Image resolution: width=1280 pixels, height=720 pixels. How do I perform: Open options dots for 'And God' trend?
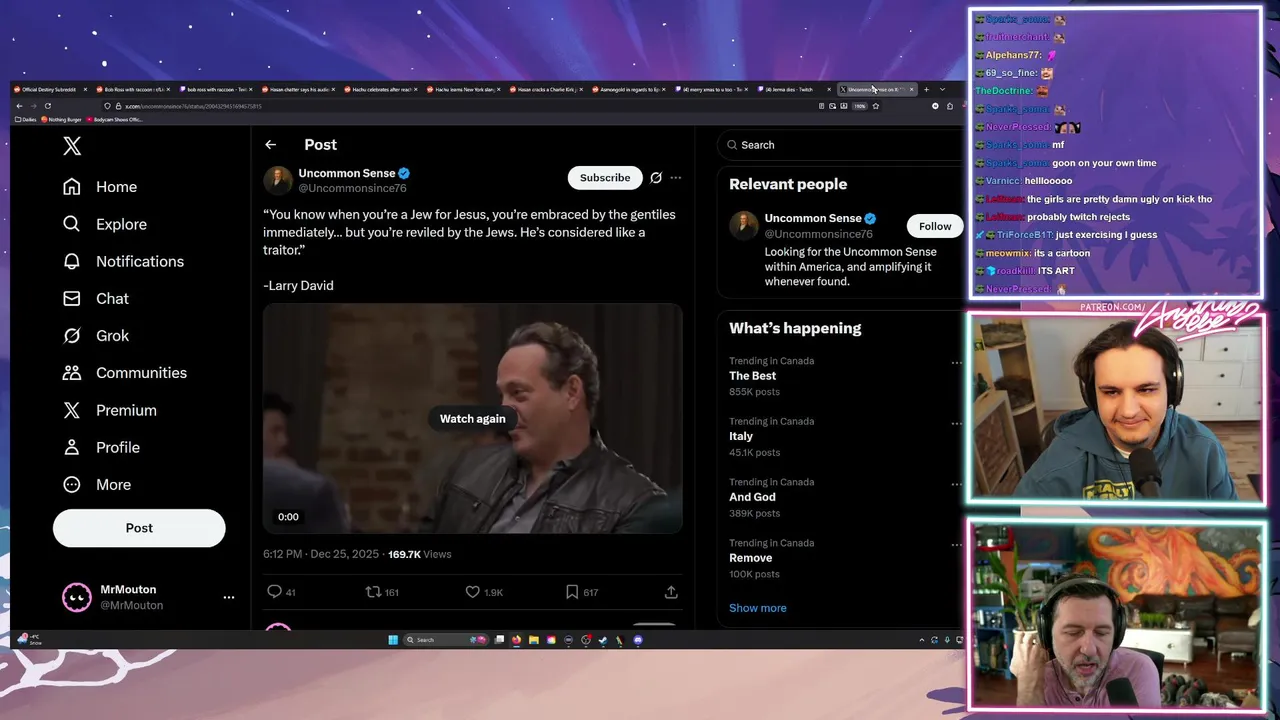click(956, 485)
